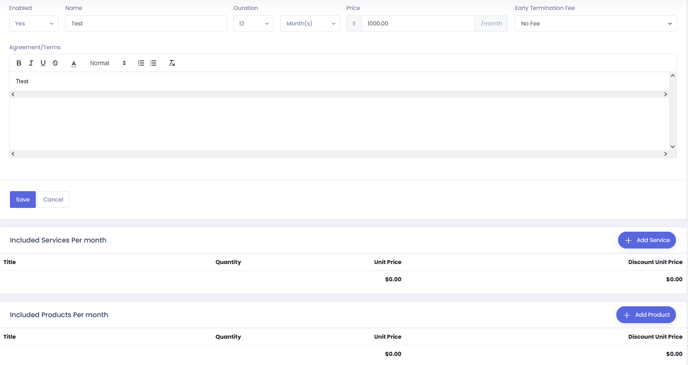The width and height of the screenshot is (688, 365).
Task: Toggle italic formatting in the terms editor
Action: 31,63
